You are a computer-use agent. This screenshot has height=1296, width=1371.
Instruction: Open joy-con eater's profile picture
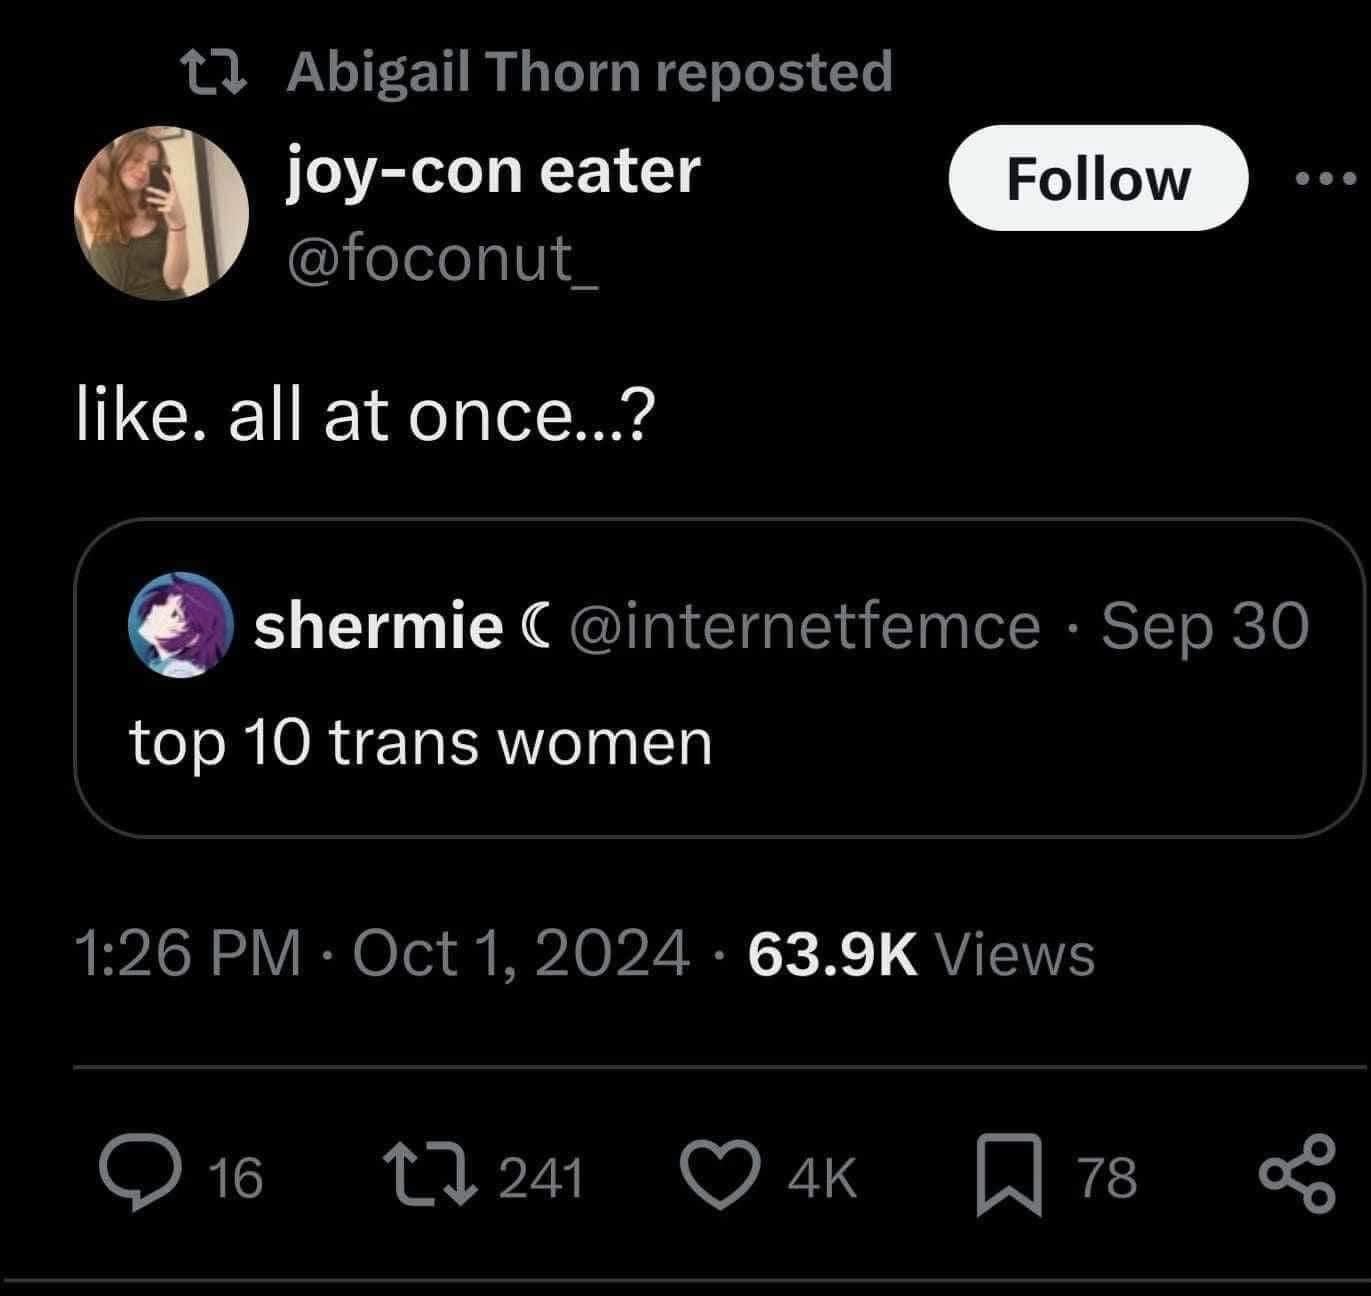160,212
